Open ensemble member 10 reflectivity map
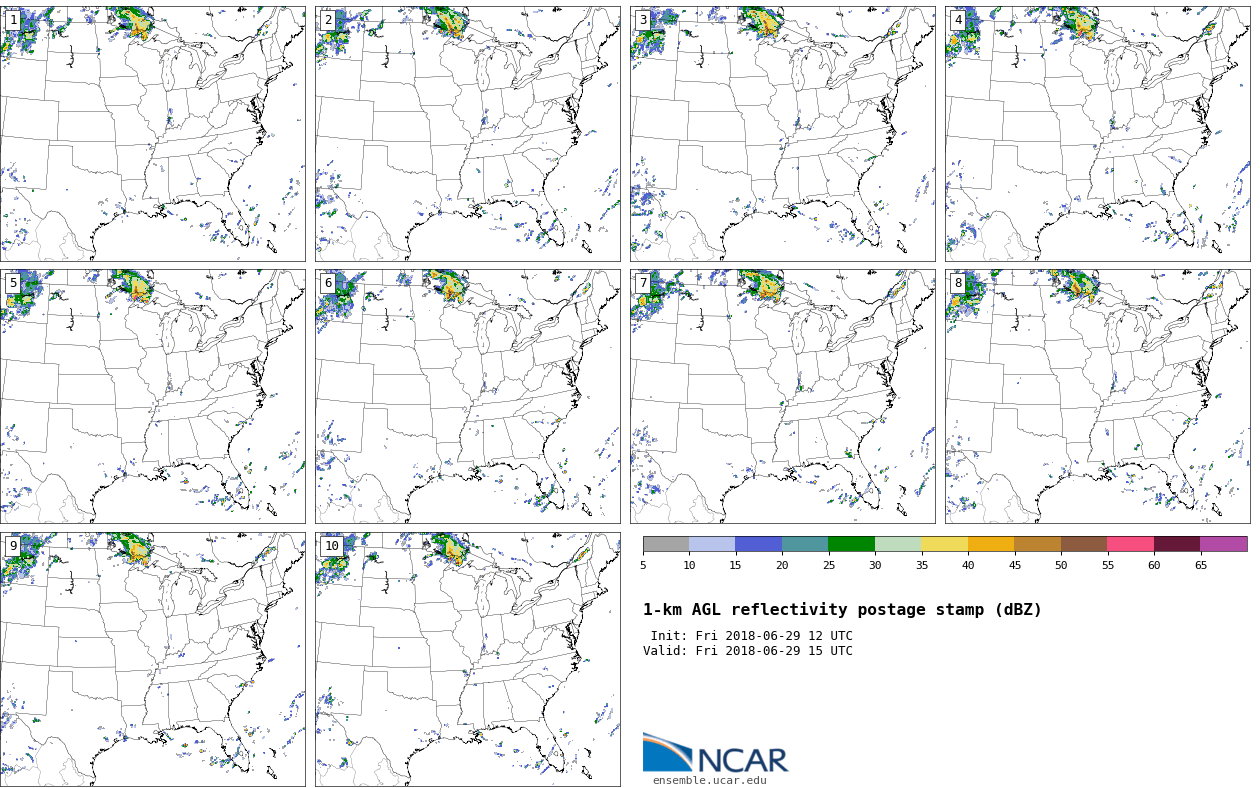The image size is (1260, 788). (467, 659)
